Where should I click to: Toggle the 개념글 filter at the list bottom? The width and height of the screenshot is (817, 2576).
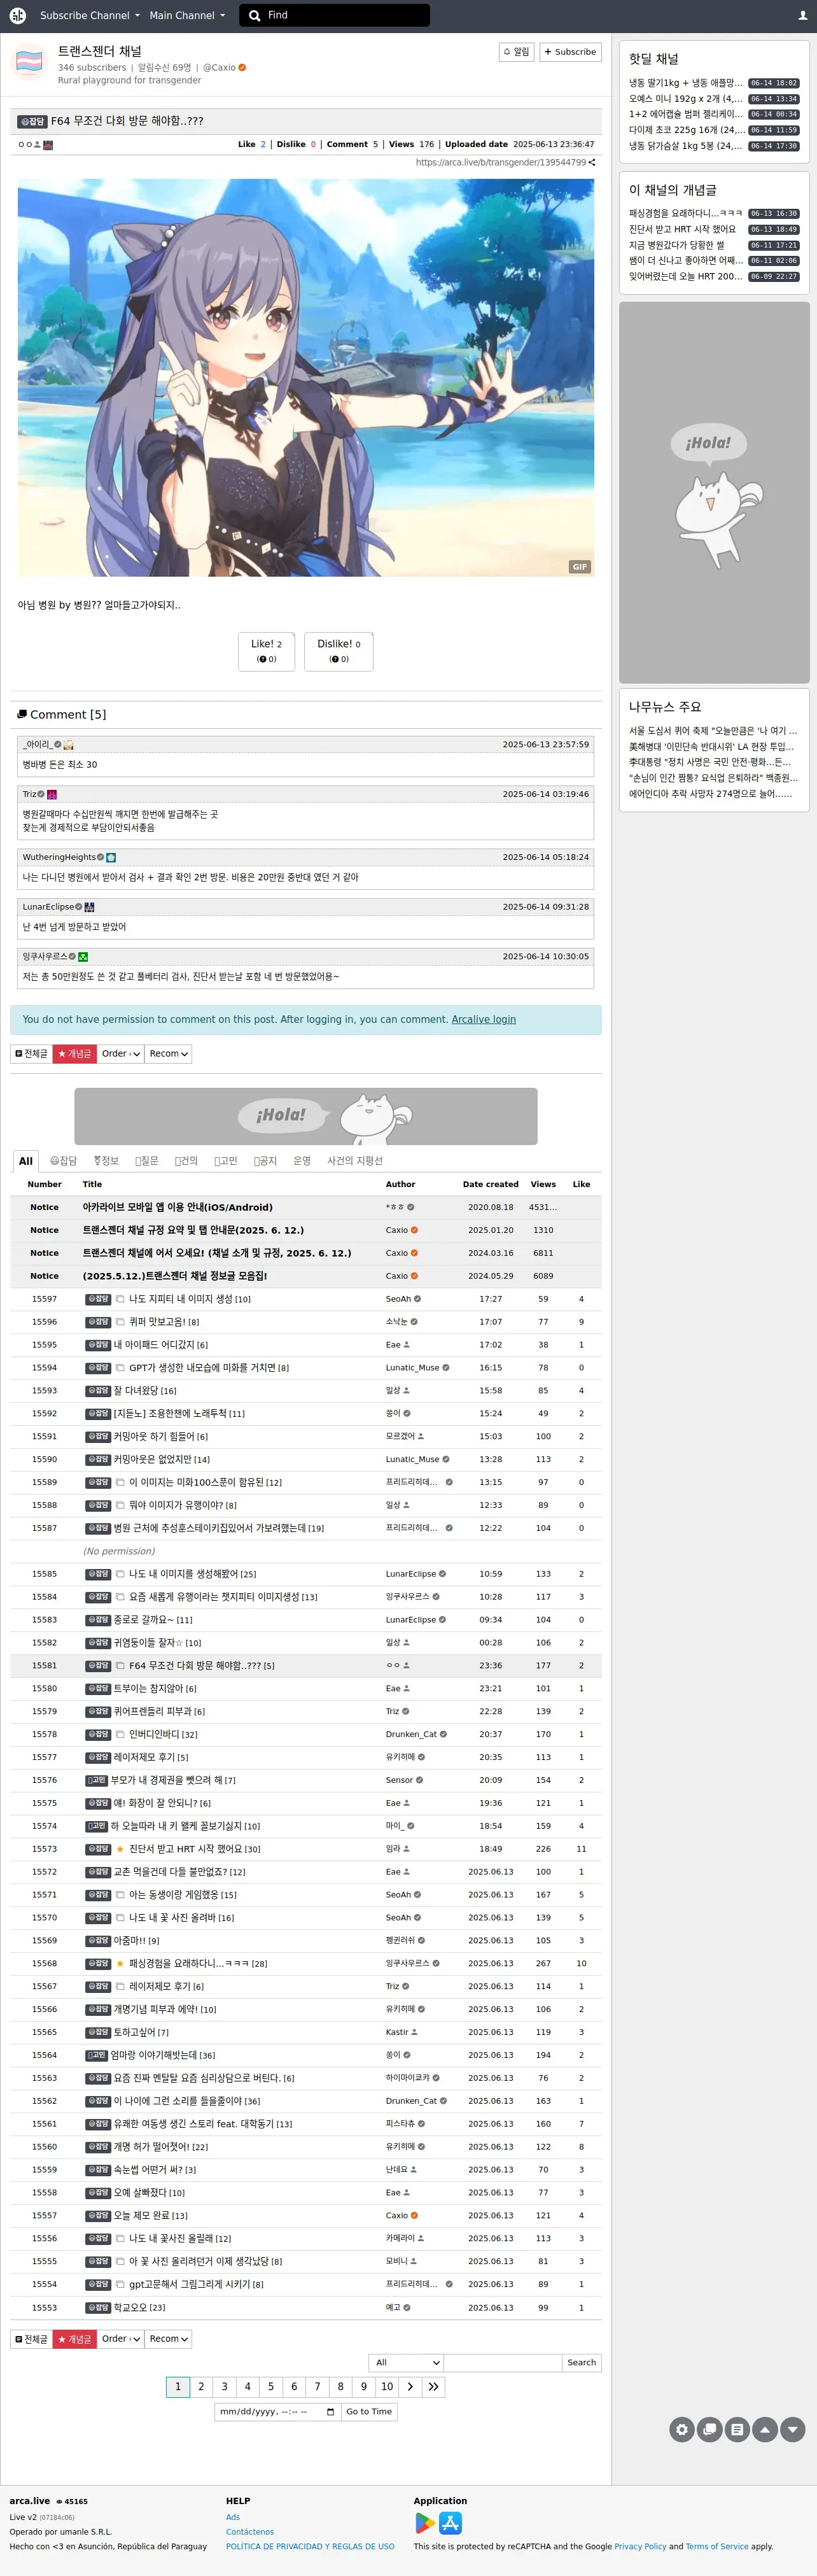[x=74, y=2339]
